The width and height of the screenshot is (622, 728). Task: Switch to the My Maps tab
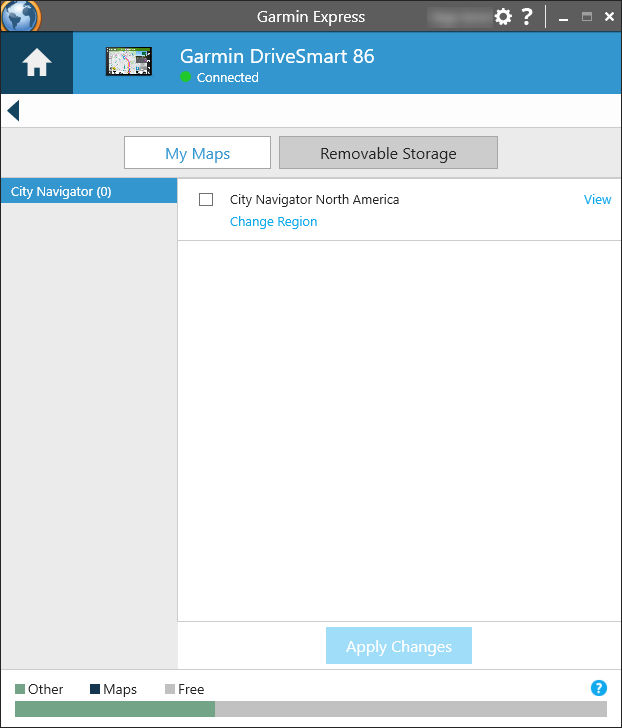click(197, 153)
